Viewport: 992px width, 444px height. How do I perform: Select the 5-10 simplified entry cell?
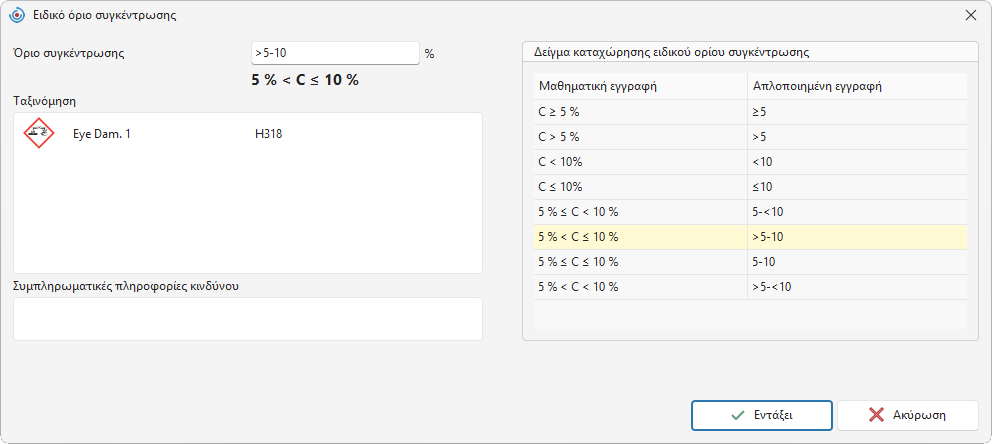tap(857, 262)
